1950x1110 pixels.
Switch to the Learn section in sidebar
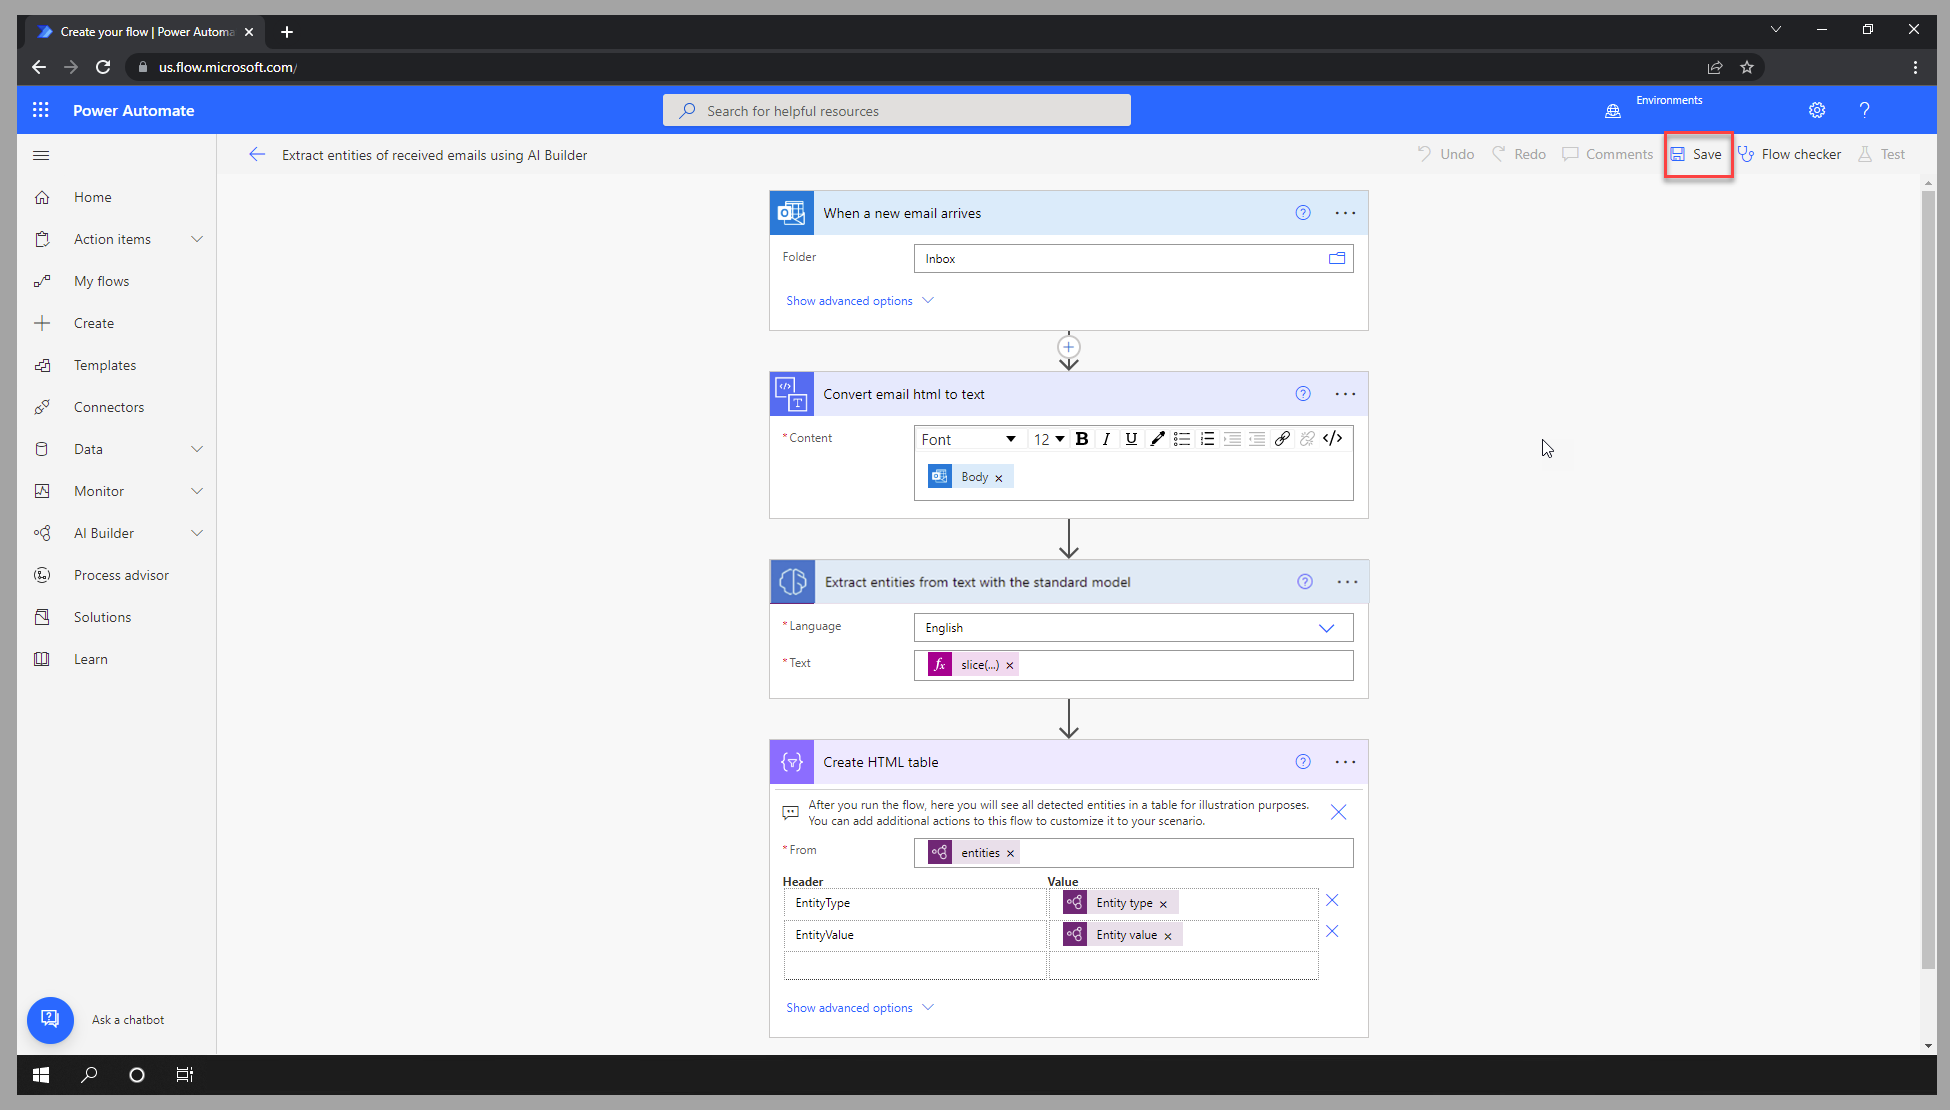click(x=91, y=658)
